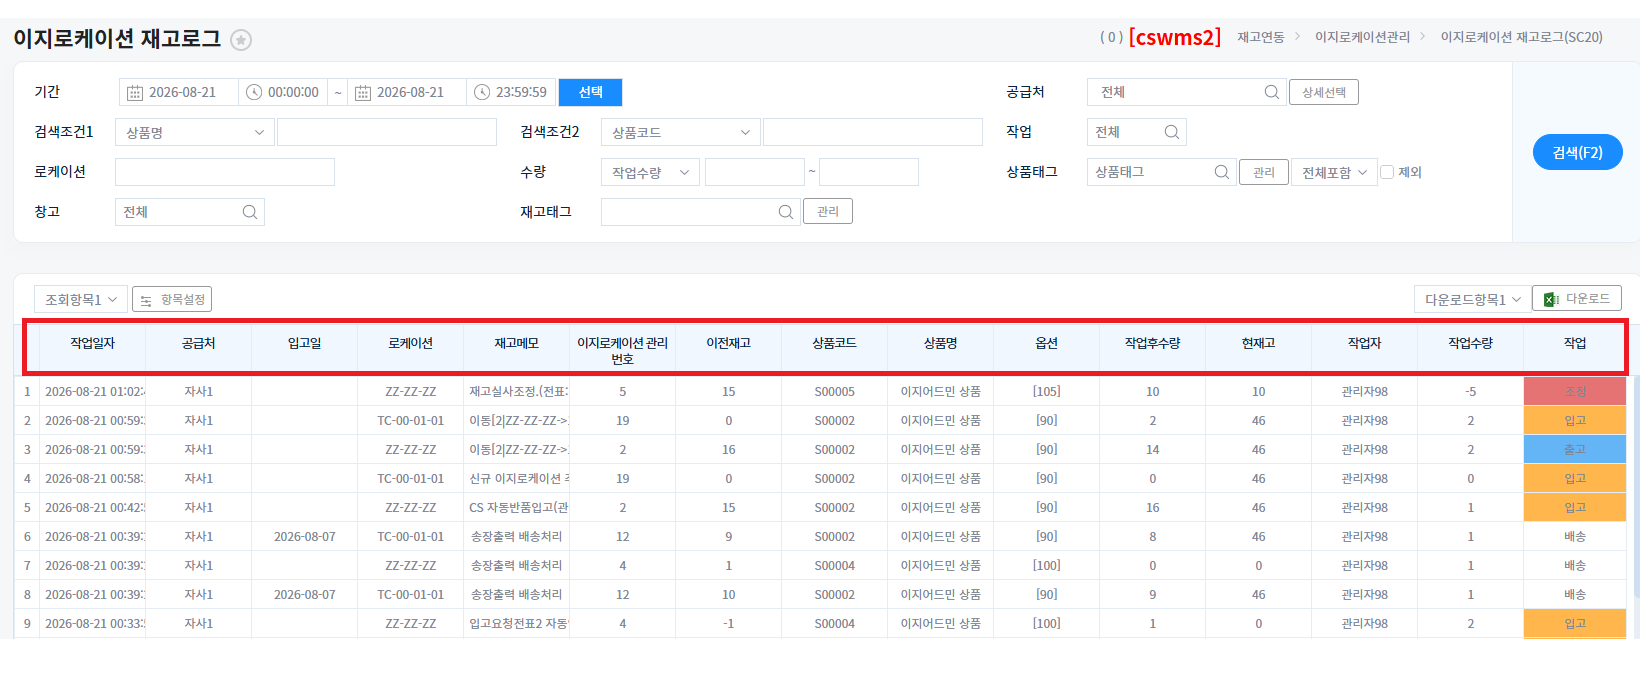This screenshot has width=1640, height=676.
Task: Click the 검색조건1 text input field
Action: tap(387, 132)
